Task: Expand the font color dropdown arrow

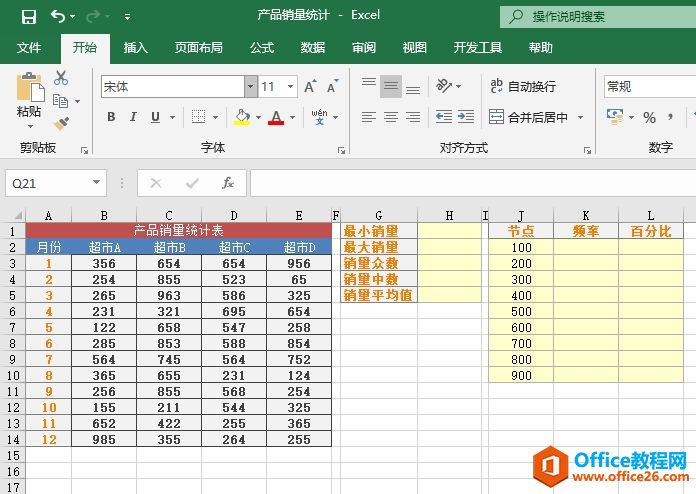Action: coord(293,117)
